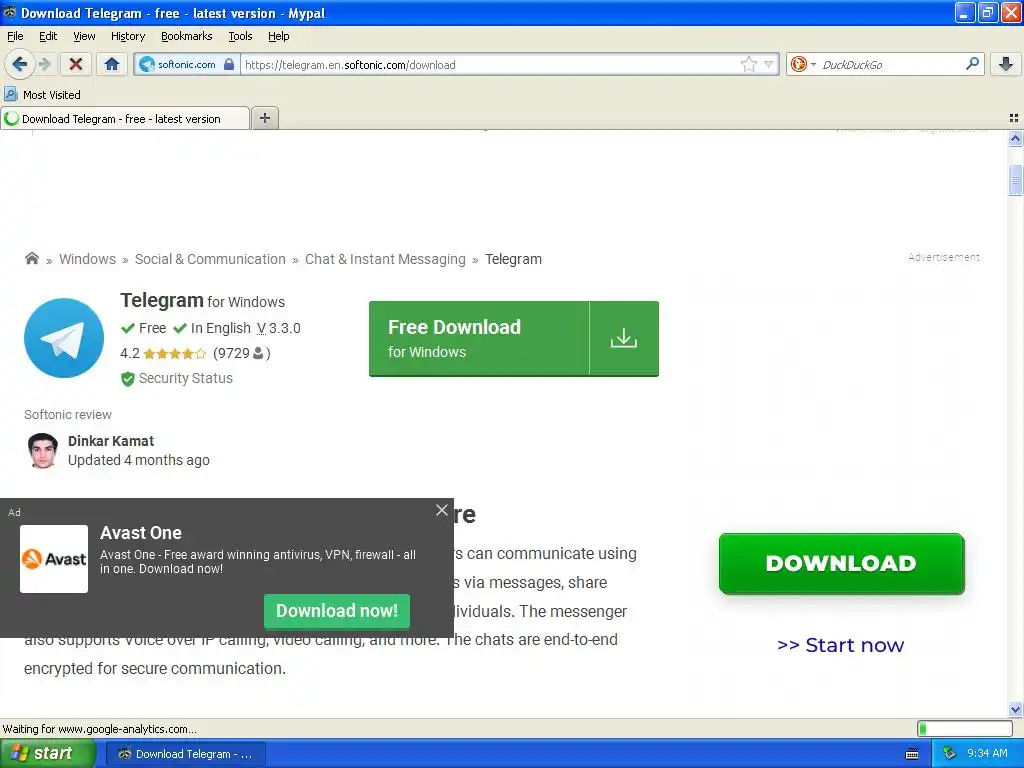Click the Security Status shield icon
This screenshot has height=768, width=1024.
[x=127, y=379]
